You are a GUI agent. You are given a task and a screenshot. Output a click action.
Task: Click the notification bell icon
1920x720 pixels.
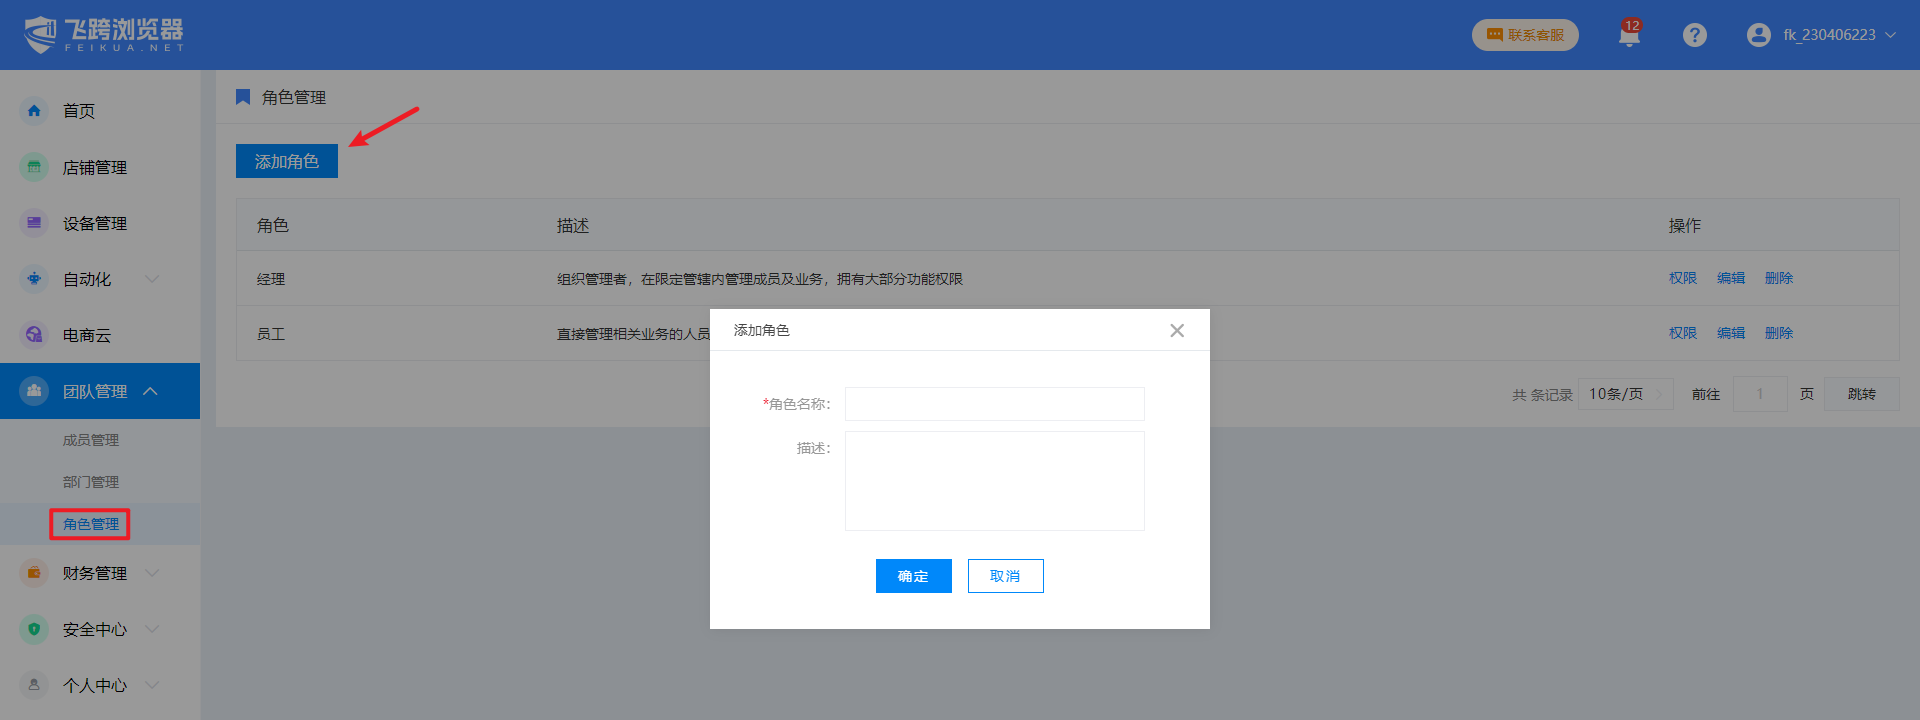pyautogui.click(x=1629, y=36)
